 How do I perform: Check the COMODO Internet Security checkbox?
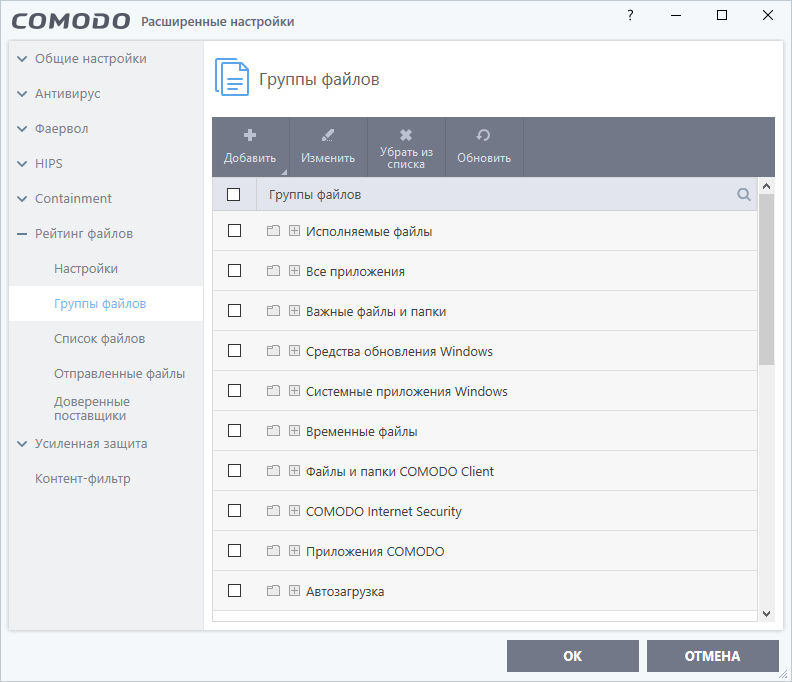[x=234, y=511]
